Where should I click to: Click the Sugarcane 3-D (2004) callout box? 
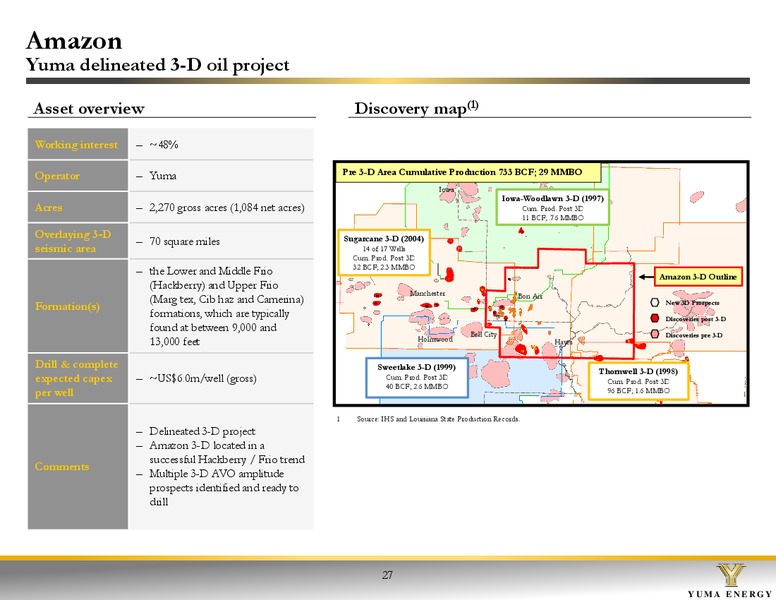[384, 252]
